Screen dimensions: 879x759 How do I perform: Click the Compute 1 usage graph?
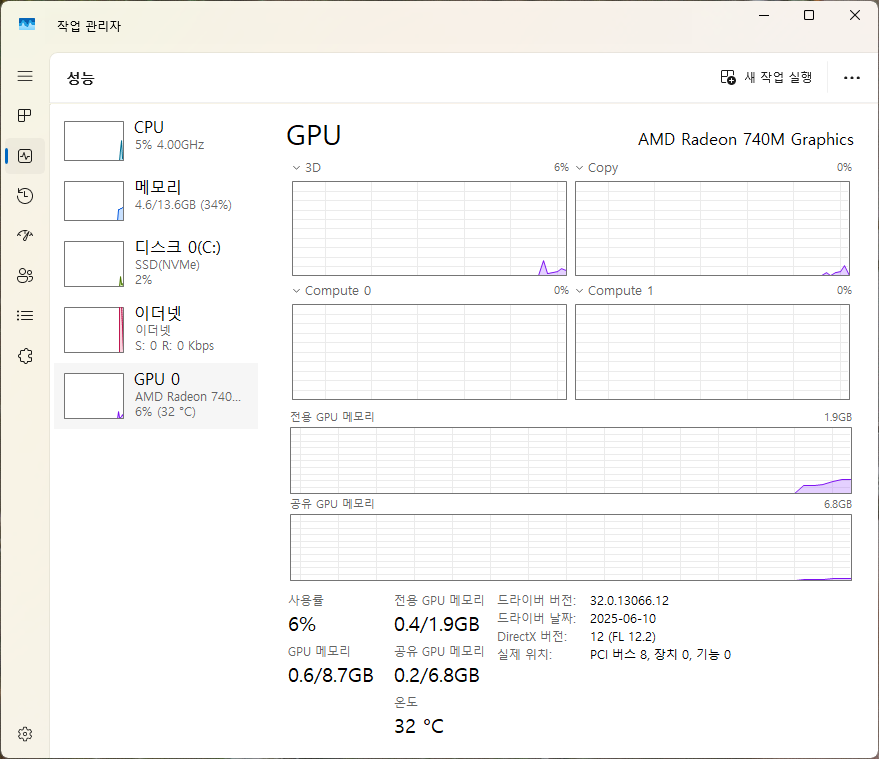[713, 352]
